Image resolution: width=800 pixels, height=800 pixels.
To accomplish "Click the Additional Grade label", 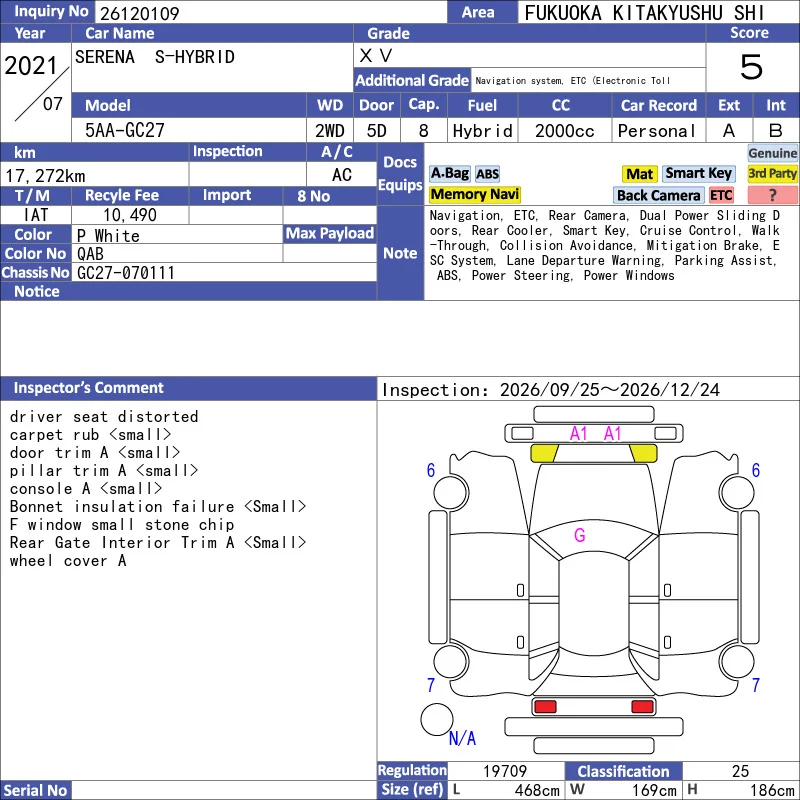I will 412,80.
